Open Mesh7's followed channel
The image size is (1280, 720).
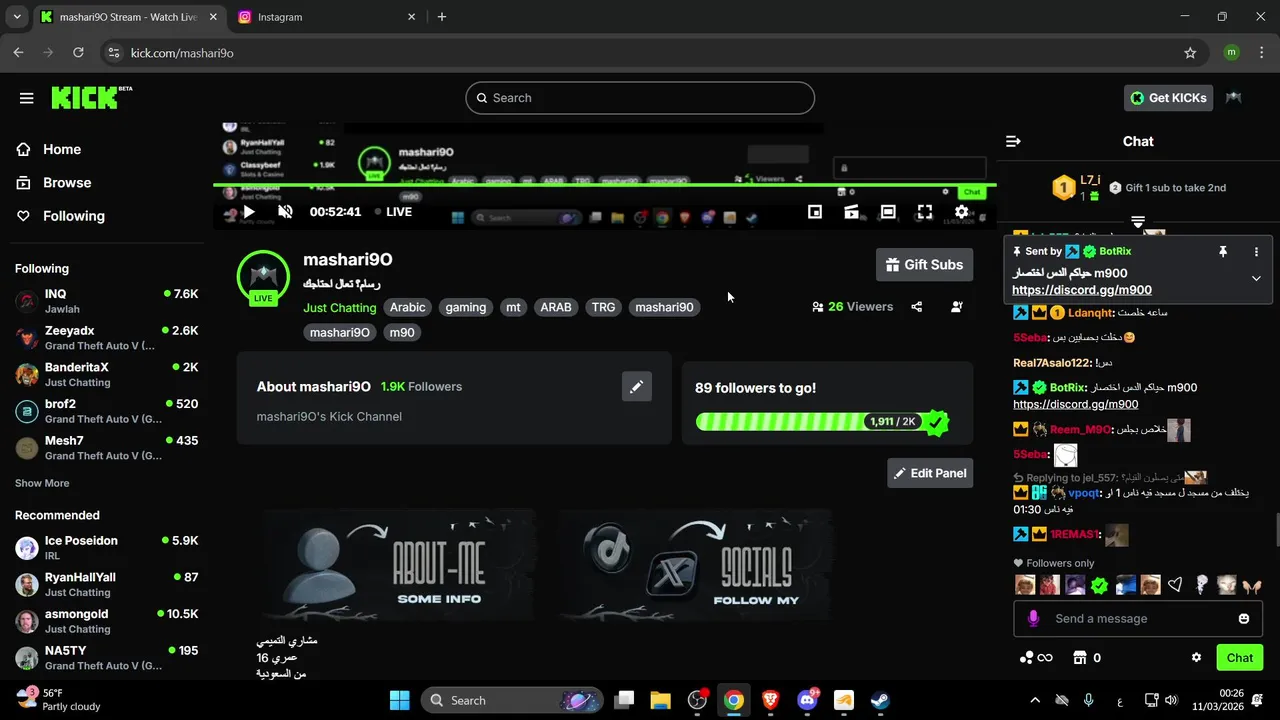pos(106,448)
